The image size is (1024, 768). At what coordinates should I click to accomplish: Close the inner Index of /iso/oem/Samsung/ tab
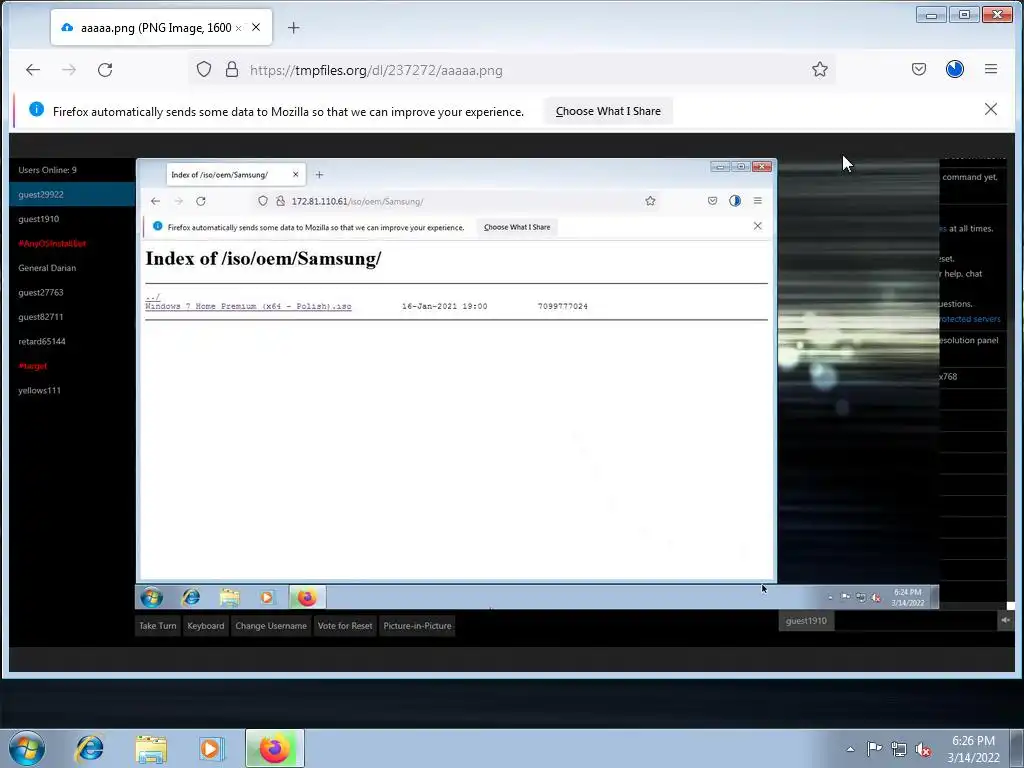coord(295,174)
